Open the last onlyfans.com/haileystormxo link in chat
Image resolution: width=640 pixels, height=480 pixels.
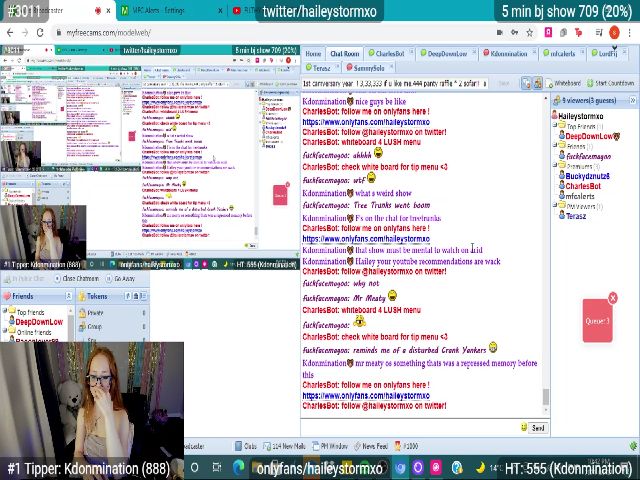click(x=366, y=396)
